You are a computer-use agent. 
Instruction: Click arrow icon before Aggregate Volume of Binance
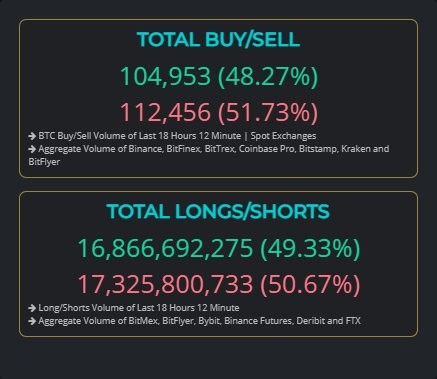[32, 149]
